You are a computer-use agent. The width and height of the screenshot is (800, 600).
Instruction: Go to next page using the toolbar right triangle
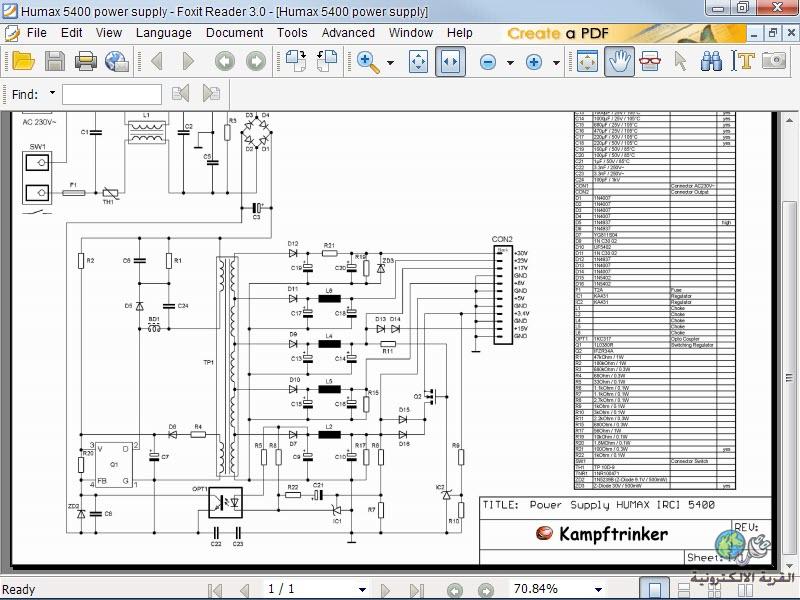coord(188,61)
